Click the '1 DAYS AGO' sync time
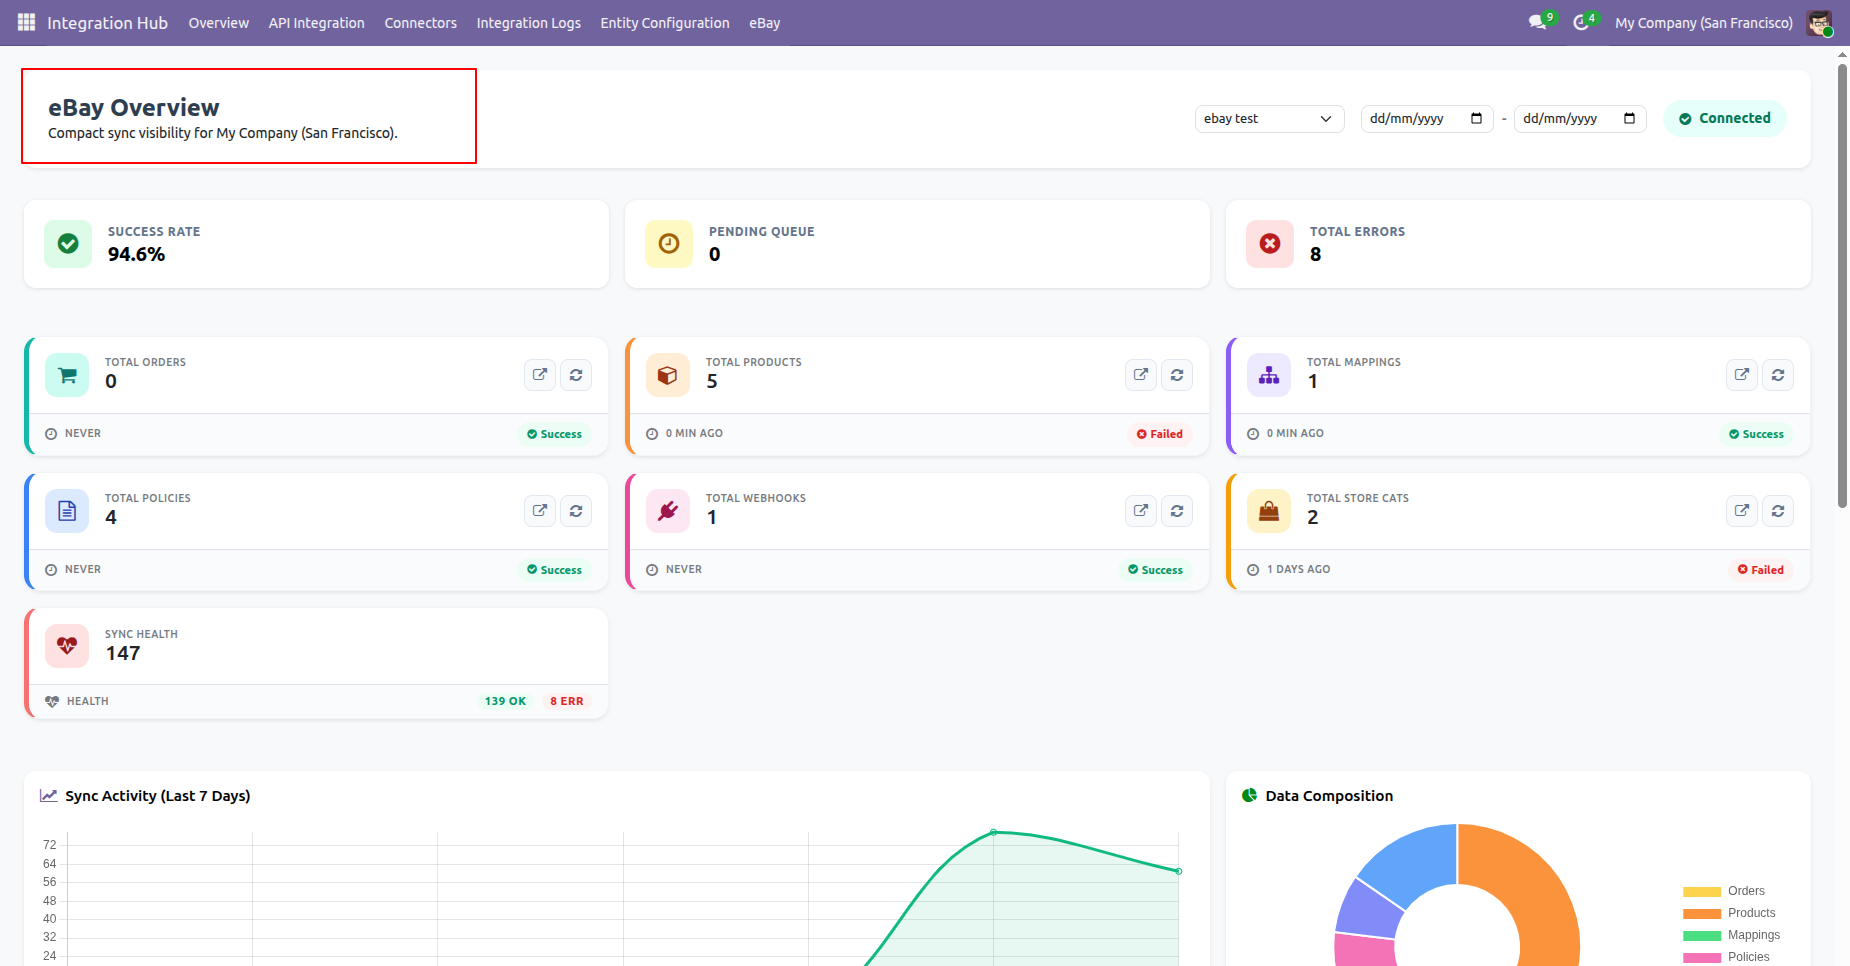 [x=1298, y=569]
